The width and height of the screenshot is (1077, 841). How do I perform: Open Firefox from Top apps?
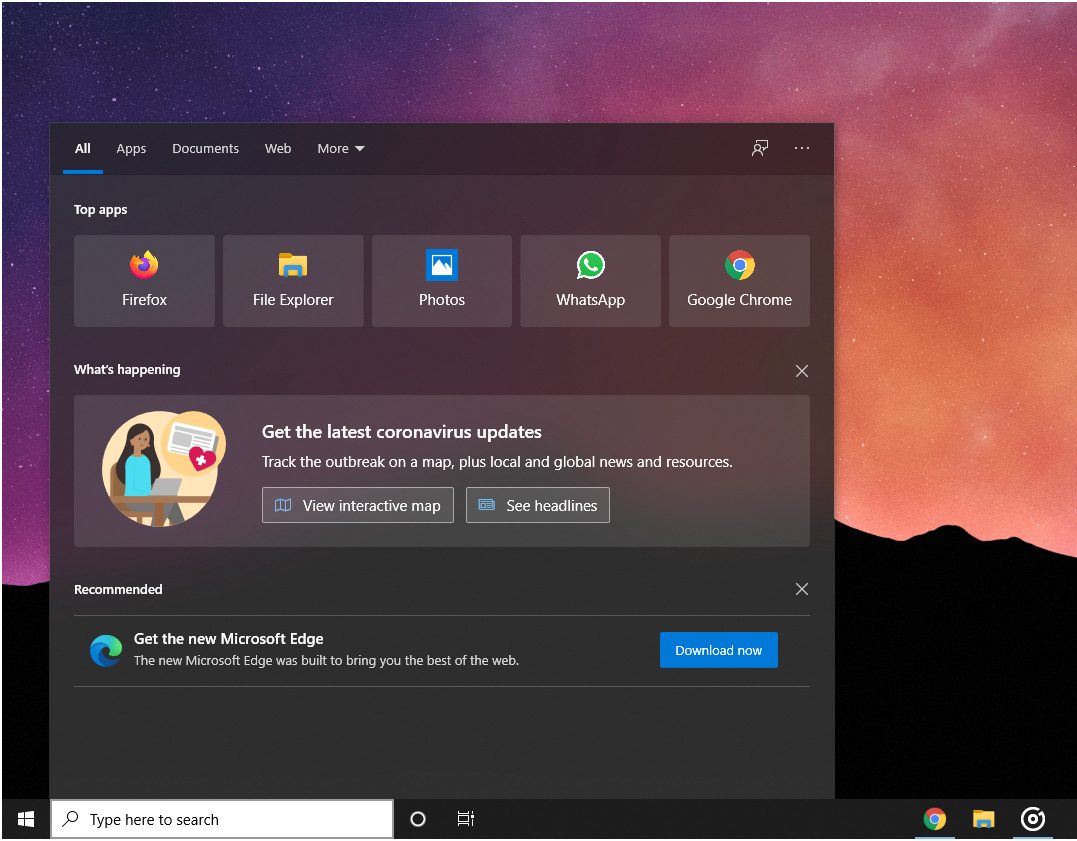pos(144,280)
